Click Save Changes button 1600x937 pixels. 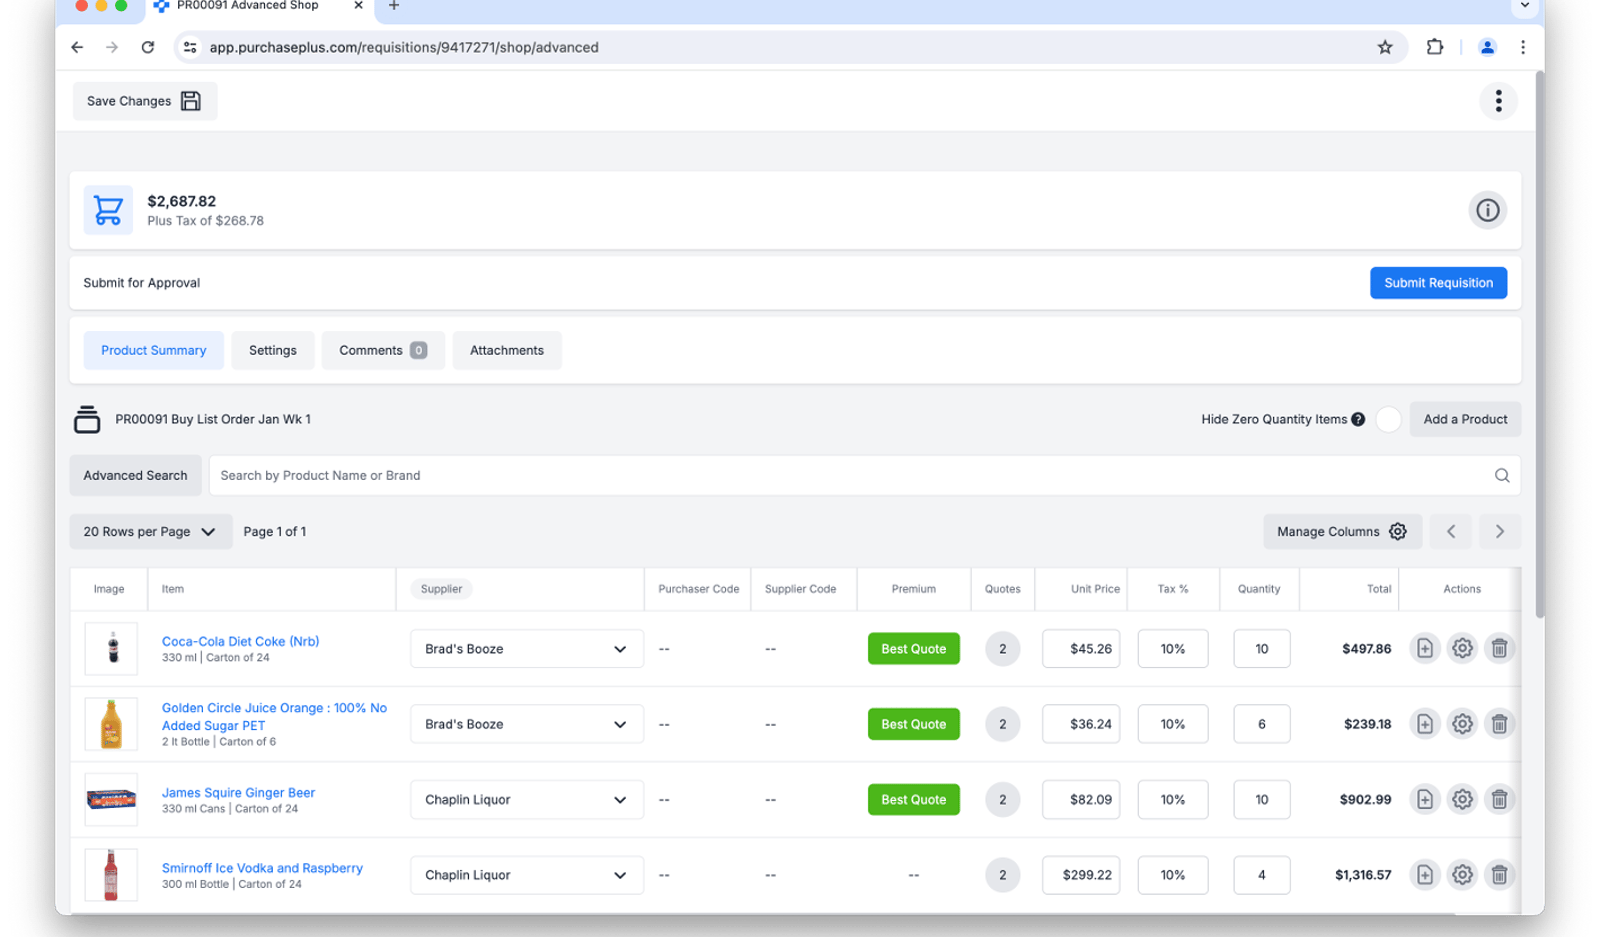(x=144, y=101)
